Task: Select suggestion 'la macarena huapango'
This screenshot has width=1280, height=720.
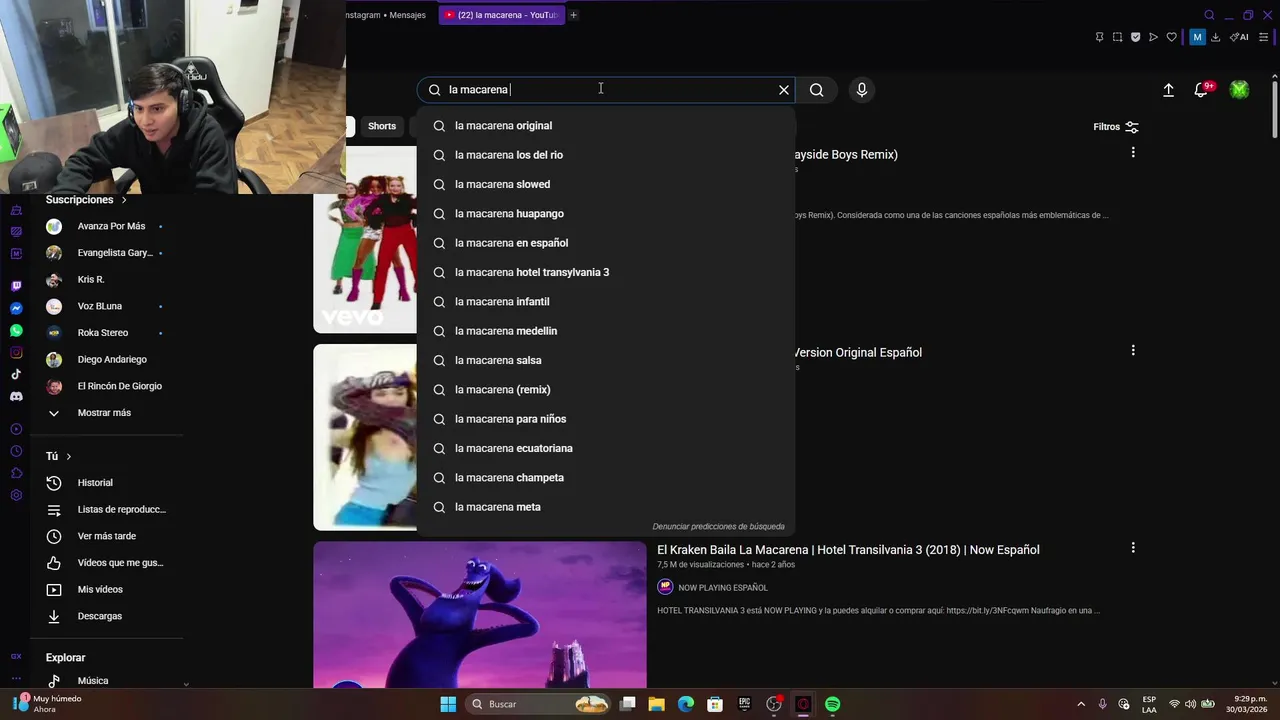Action: pyautogui.click(x=606, y=214)
